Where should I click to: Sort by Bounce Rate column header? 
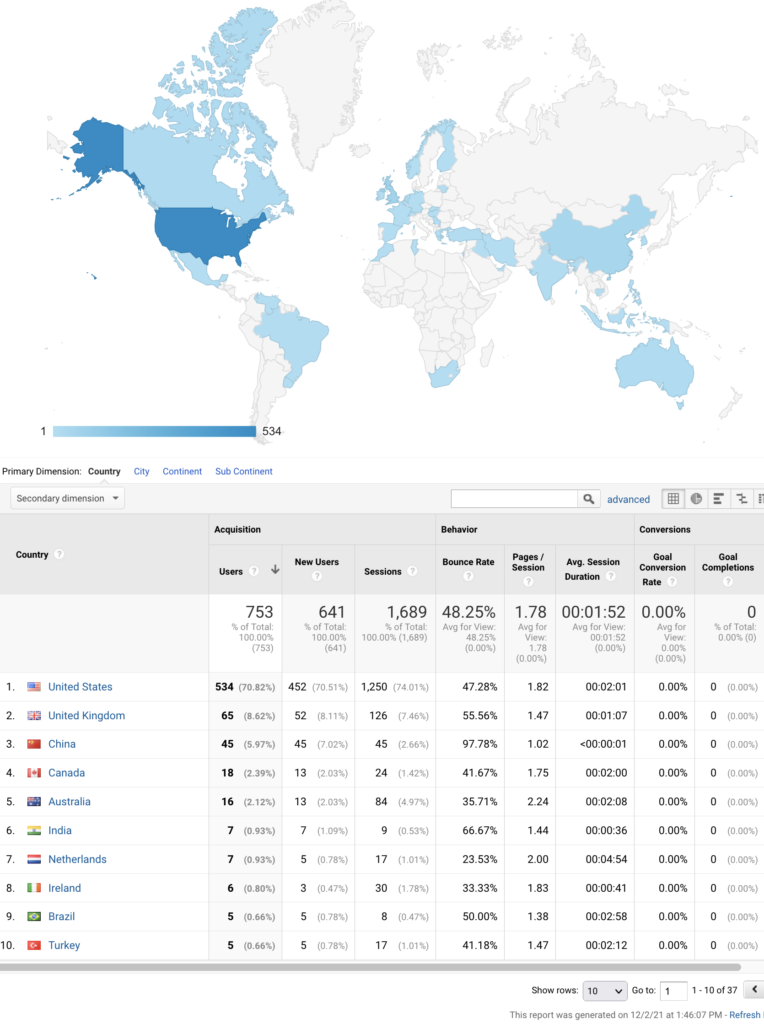[468, 562]
